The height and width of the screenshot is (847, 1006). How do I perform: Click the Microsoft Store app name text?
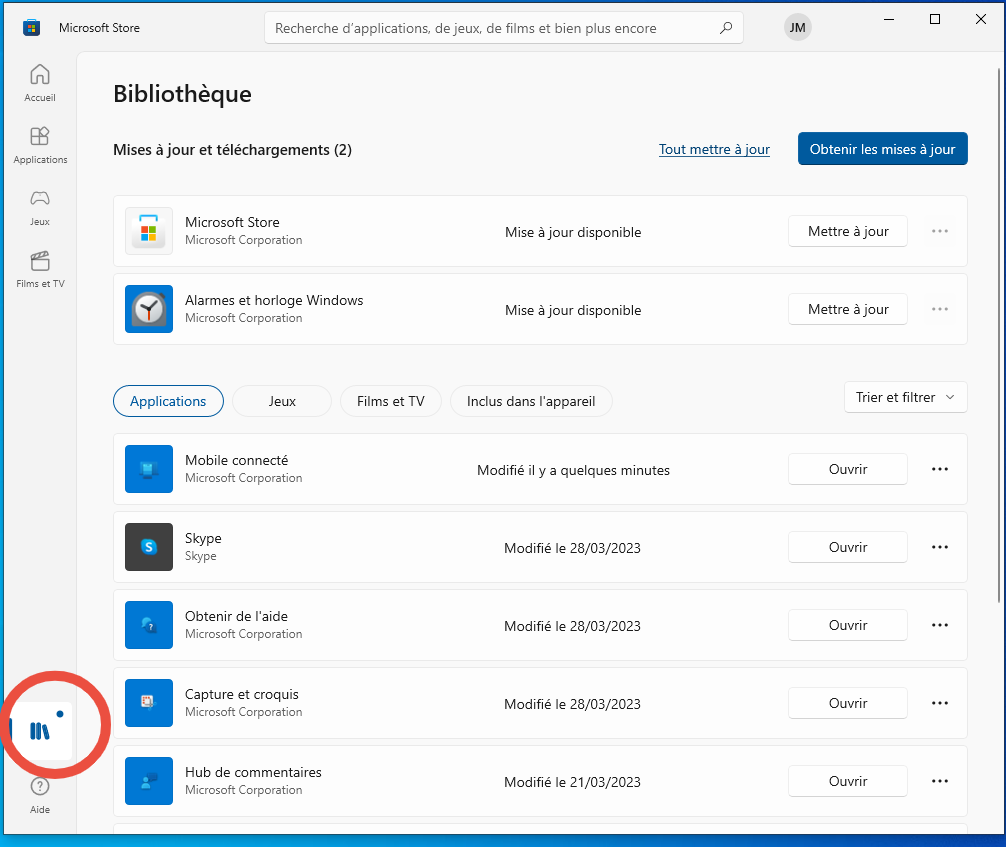(232, 222)
